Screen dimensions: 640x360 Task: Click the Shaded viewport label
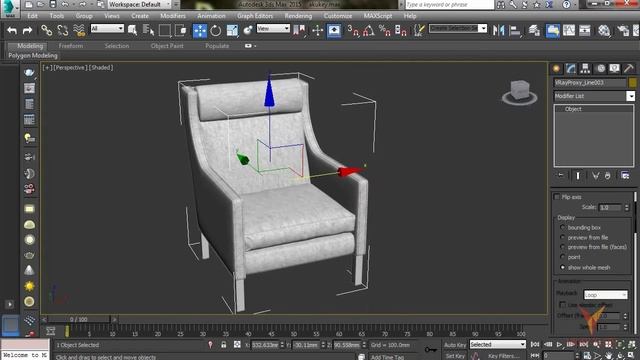coord(101,68)
